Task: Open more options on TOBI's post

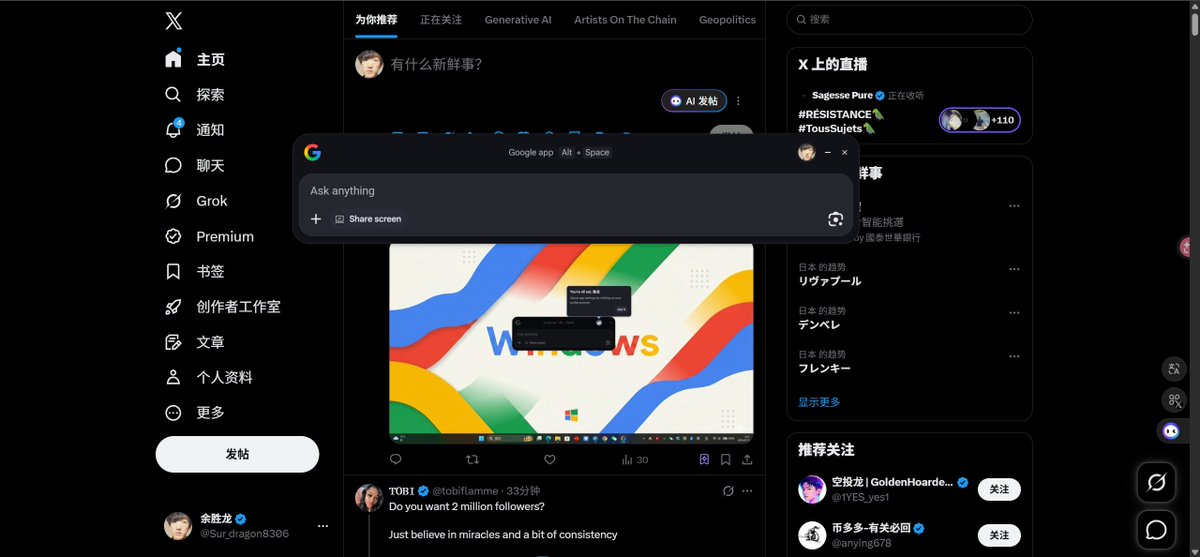Action: coord(749,491)
